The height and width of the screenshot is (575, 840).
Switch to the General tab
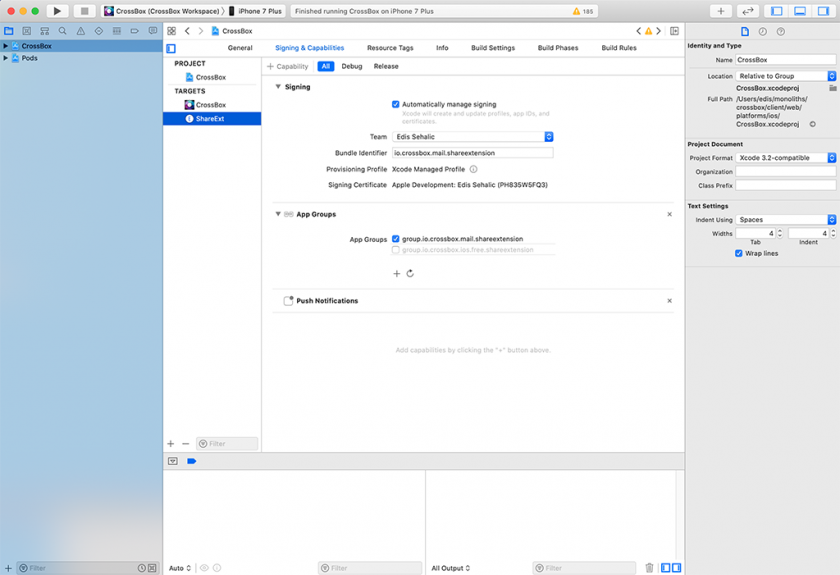coord(240,48)
